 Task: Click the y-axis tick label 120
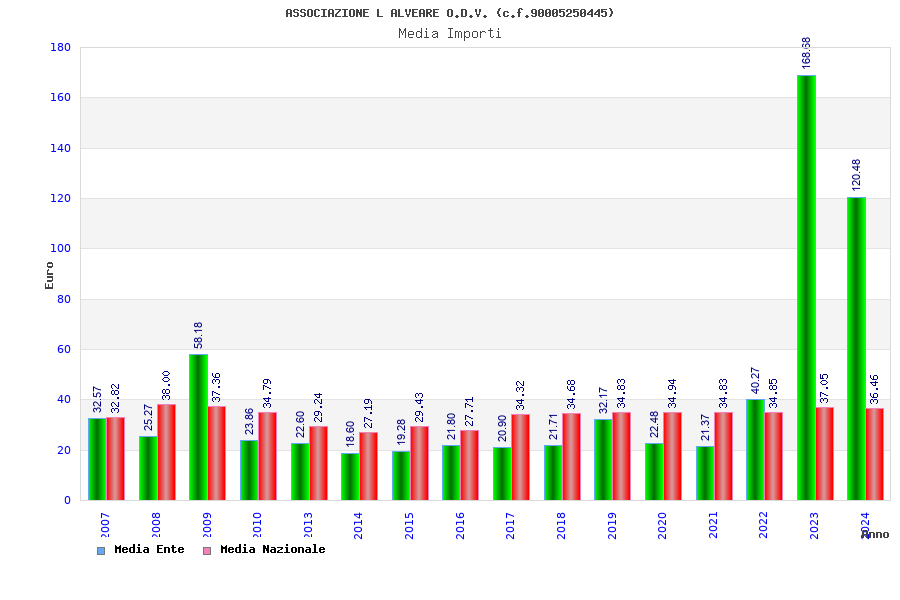60,198
